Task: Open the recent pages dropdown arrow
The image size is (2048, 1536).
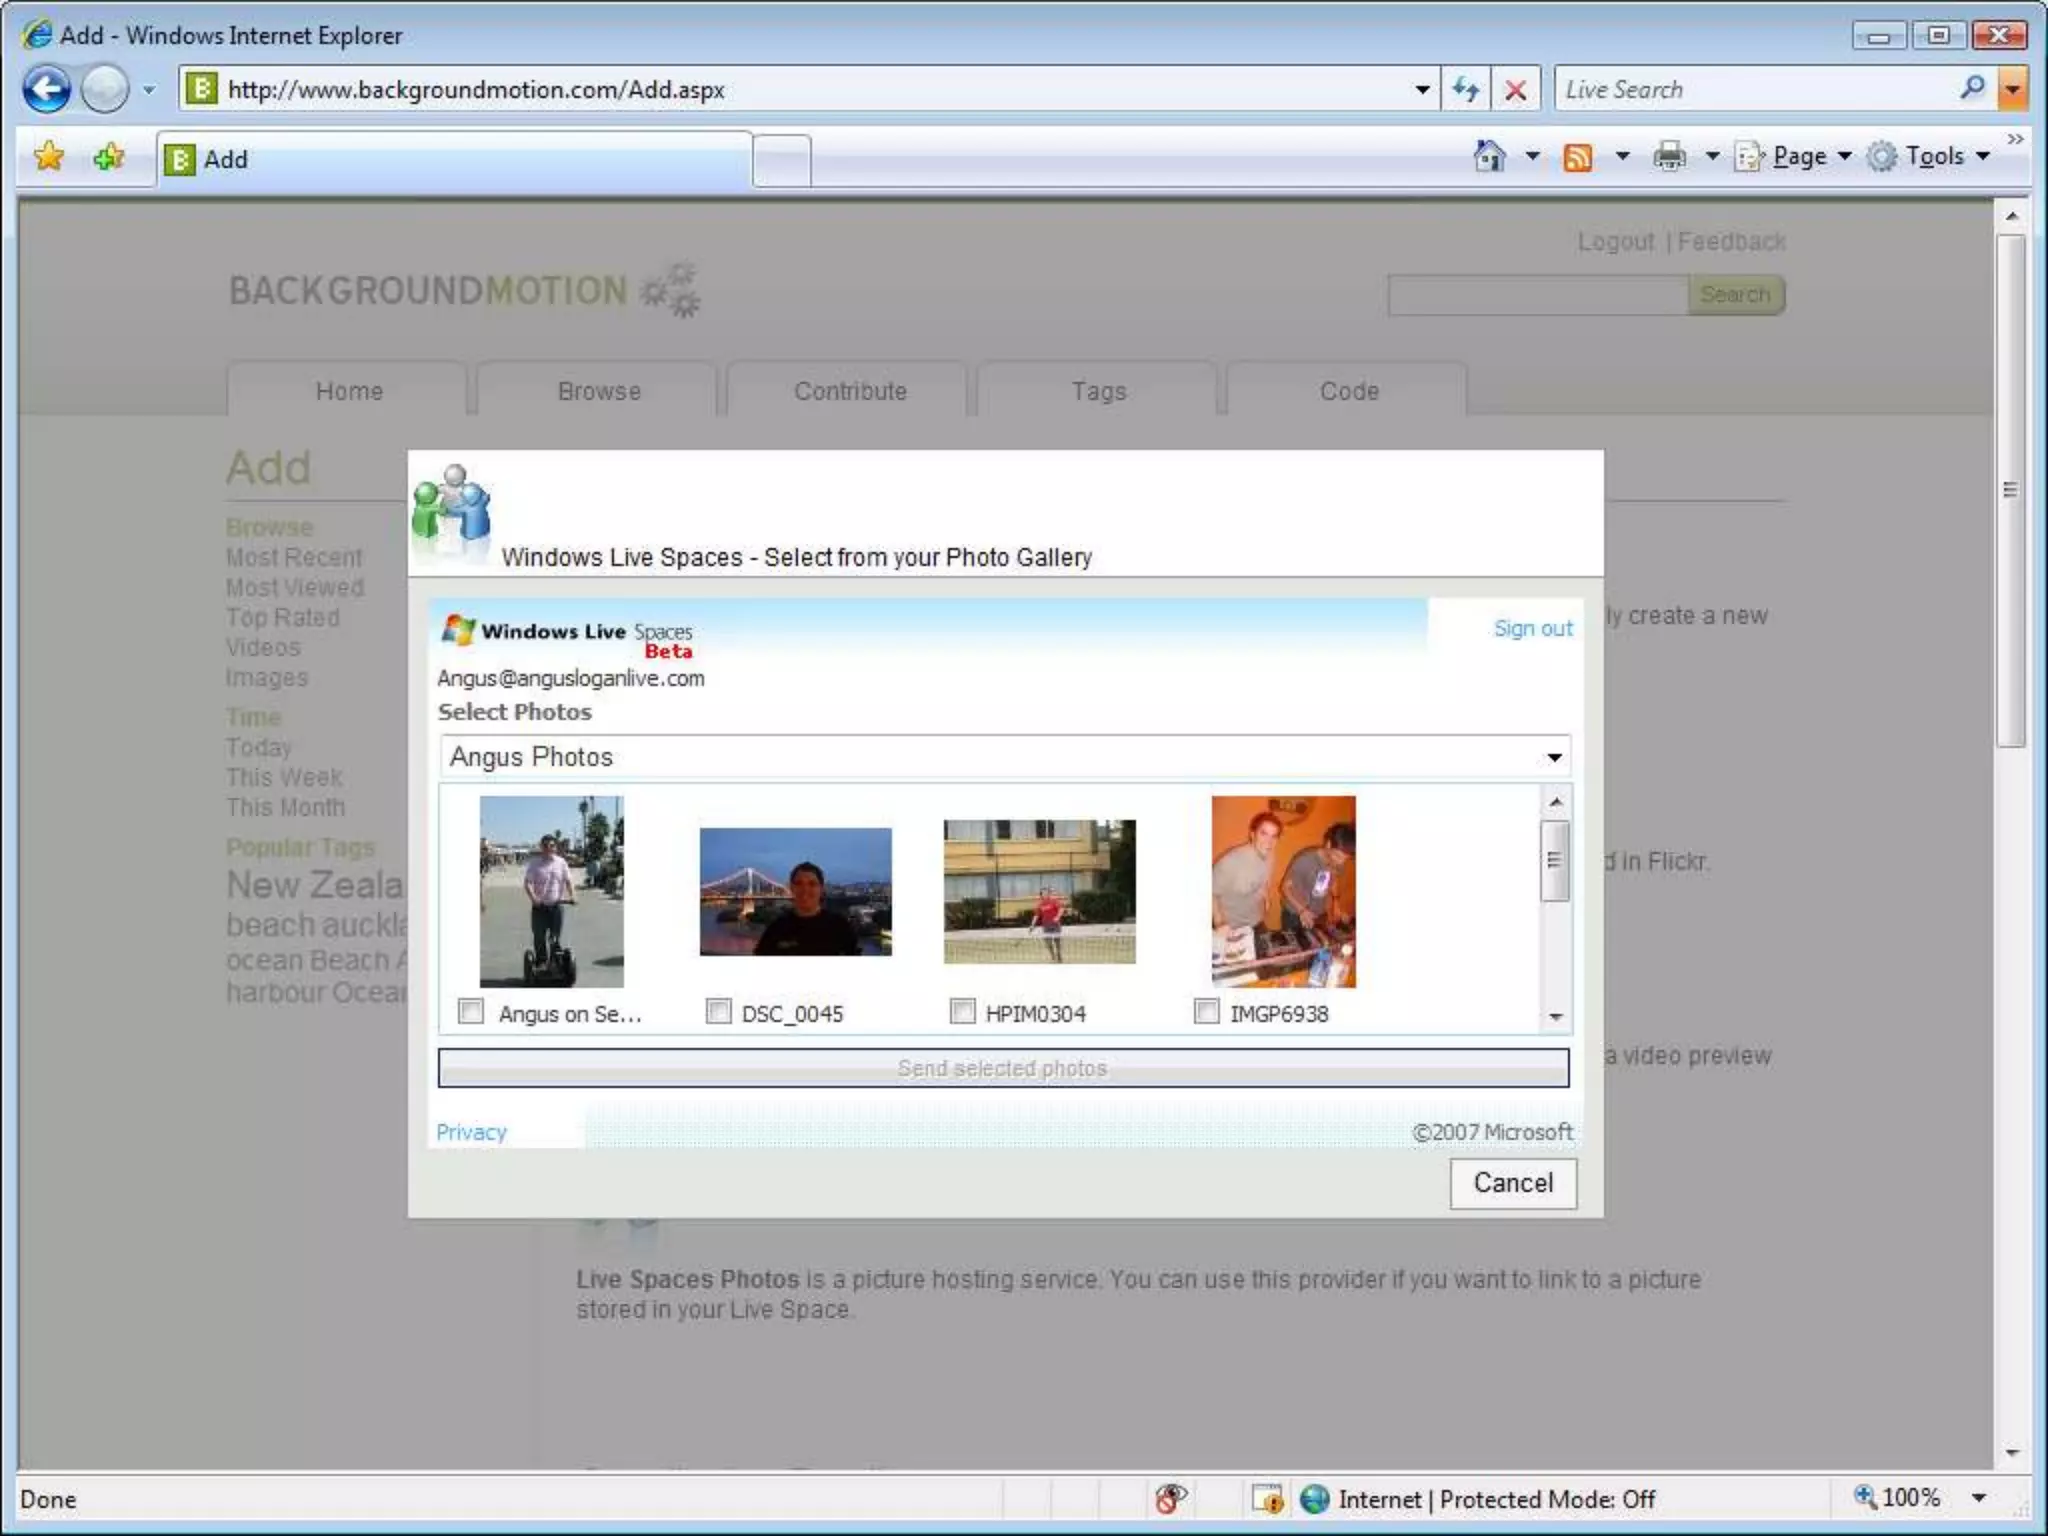Action: (149, 90)
